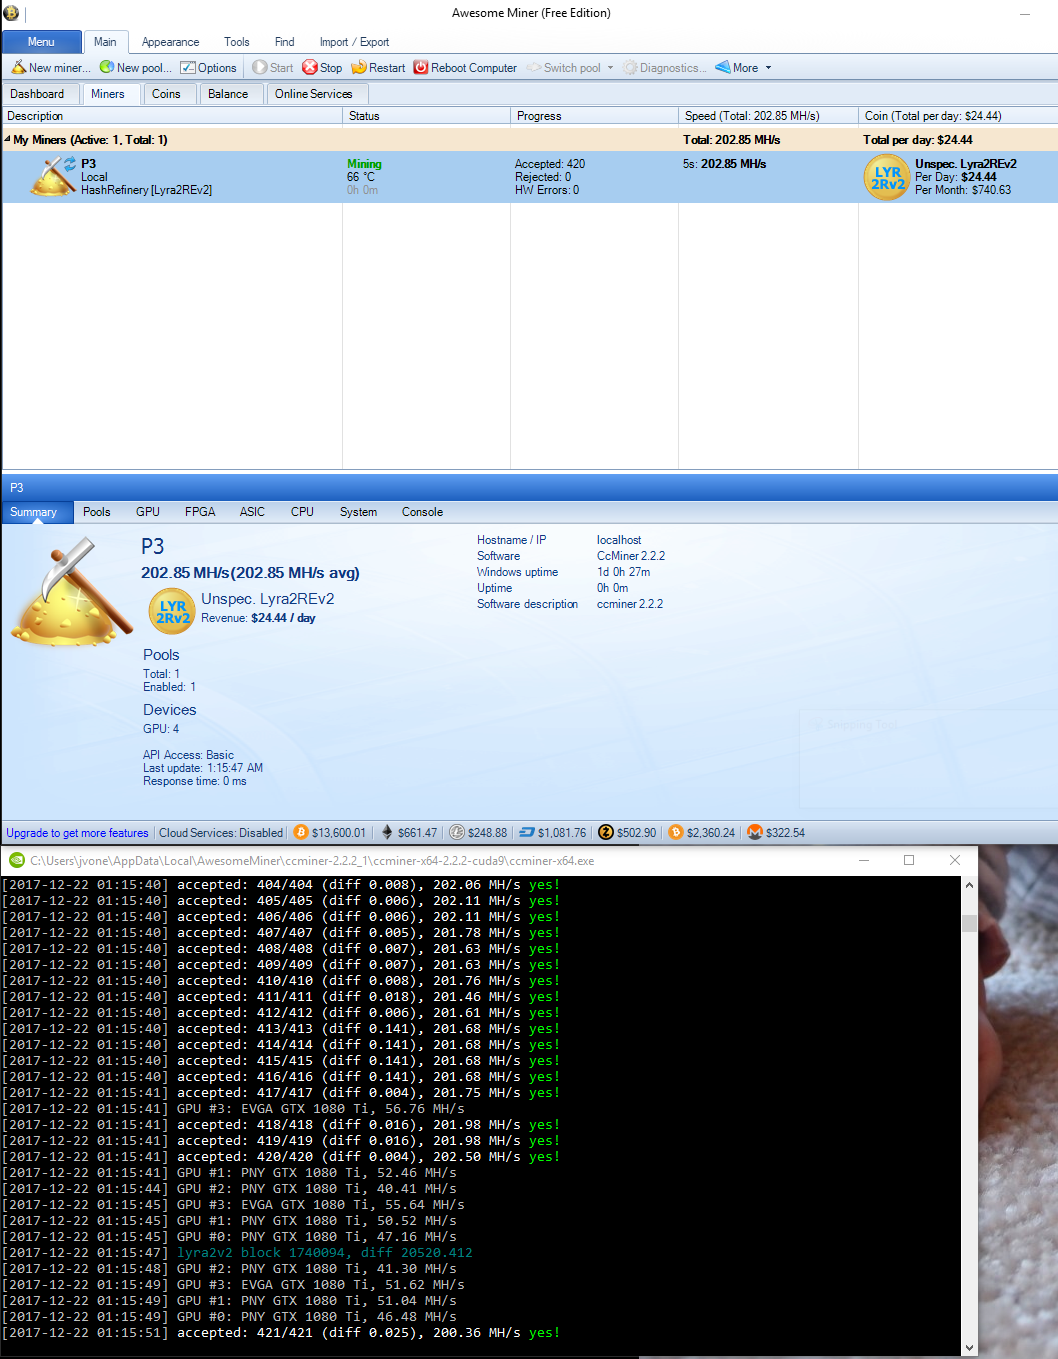Collapse the My Miners group

[x=8, y=139]
